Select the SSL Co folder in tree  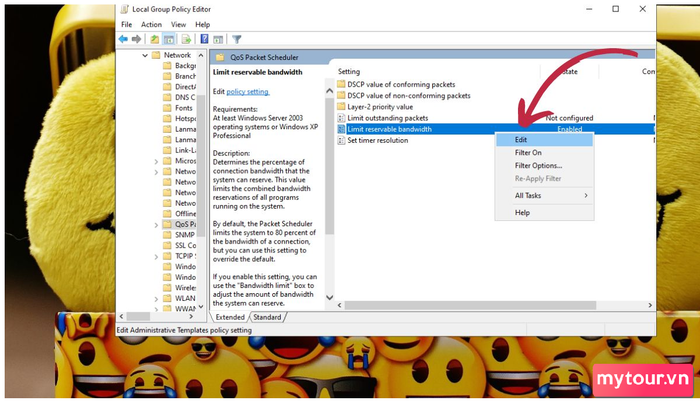[x=185, y=245]
